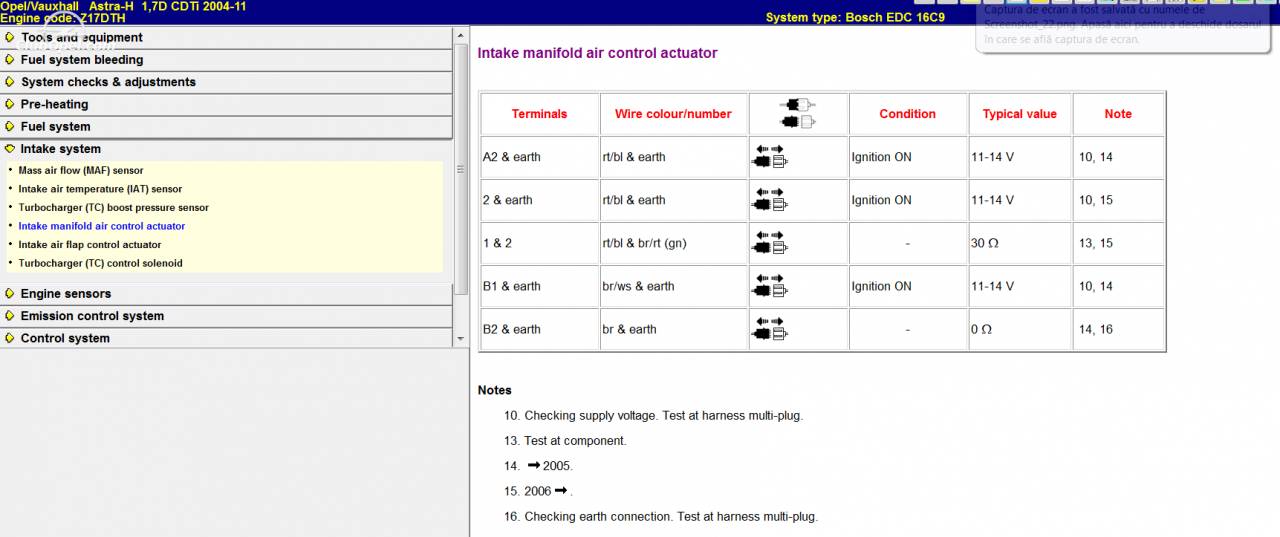Viewport: 1280px width, 537px height.
Task: Click connector icon in B2 & earth row
Action: pyautogui.click(x=769, y=329)
